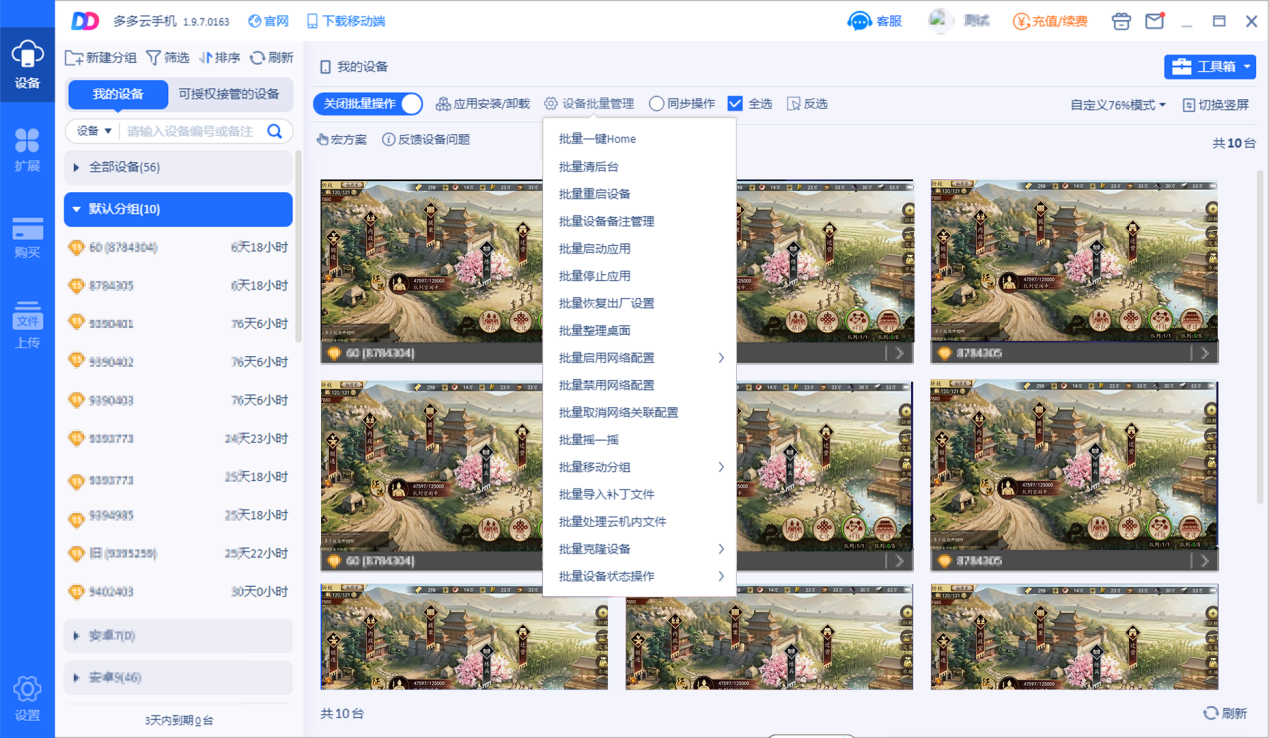Viewport: 1269px width, 738px height.
Task: Open 宏方案
Action: pyautogui.click(x=341, y=140)
